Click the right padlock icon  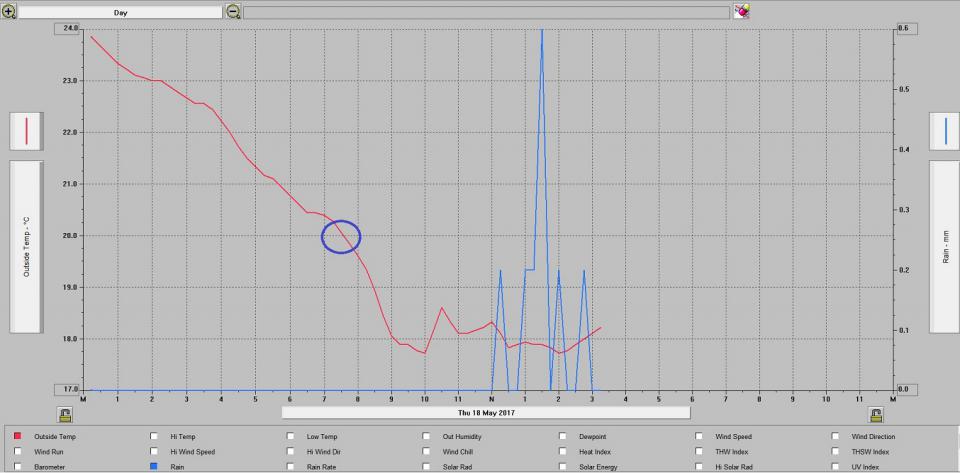coord(876,415)
